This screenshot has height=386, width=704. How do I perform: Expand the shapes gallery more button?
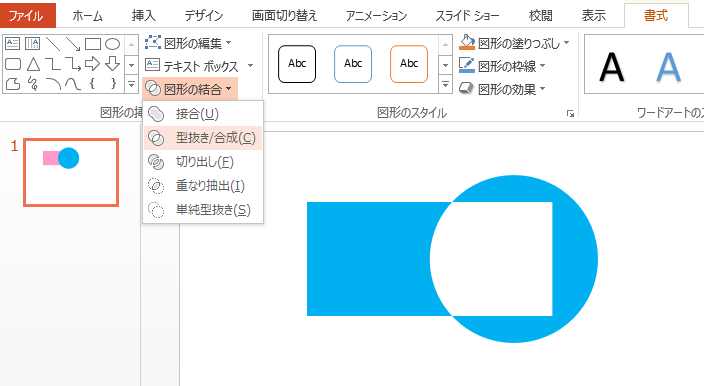(131, 84)
